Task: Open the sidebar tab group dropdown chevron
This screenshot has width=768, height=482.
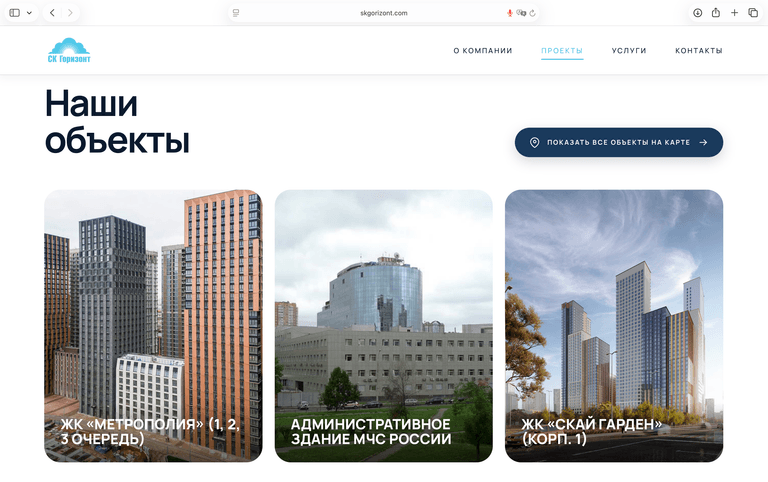Action: 29,13
